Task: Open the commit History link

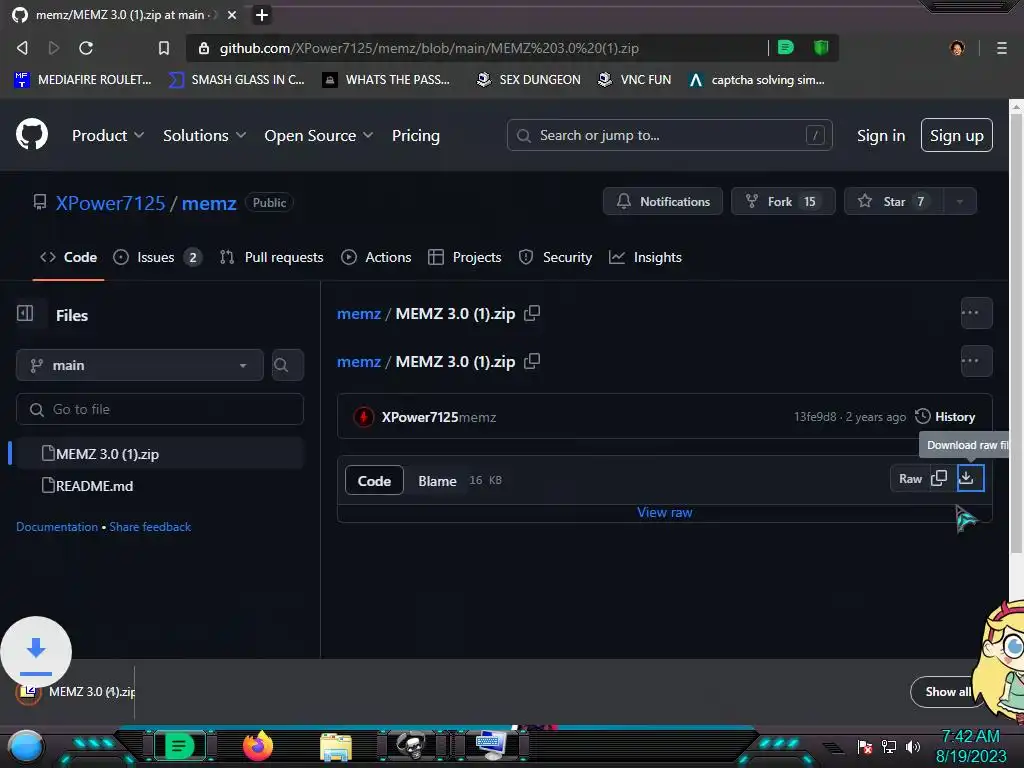Action: pyautogui.click(x=945, y=417)
